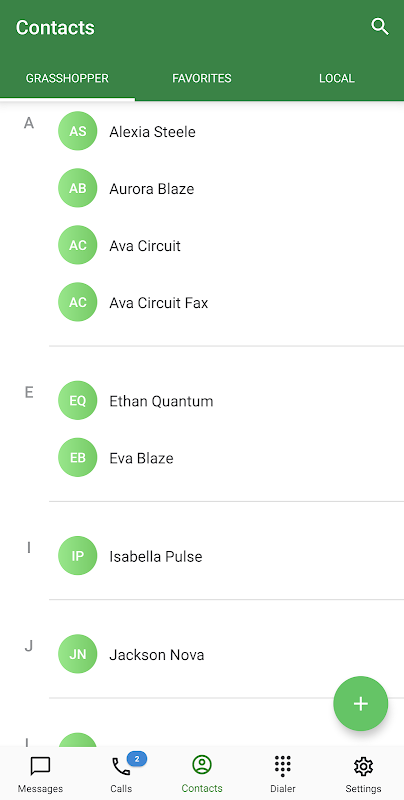The image size is (404, 800).
Task: Open Ethan Quantum contact
Action: pos(226,401)
